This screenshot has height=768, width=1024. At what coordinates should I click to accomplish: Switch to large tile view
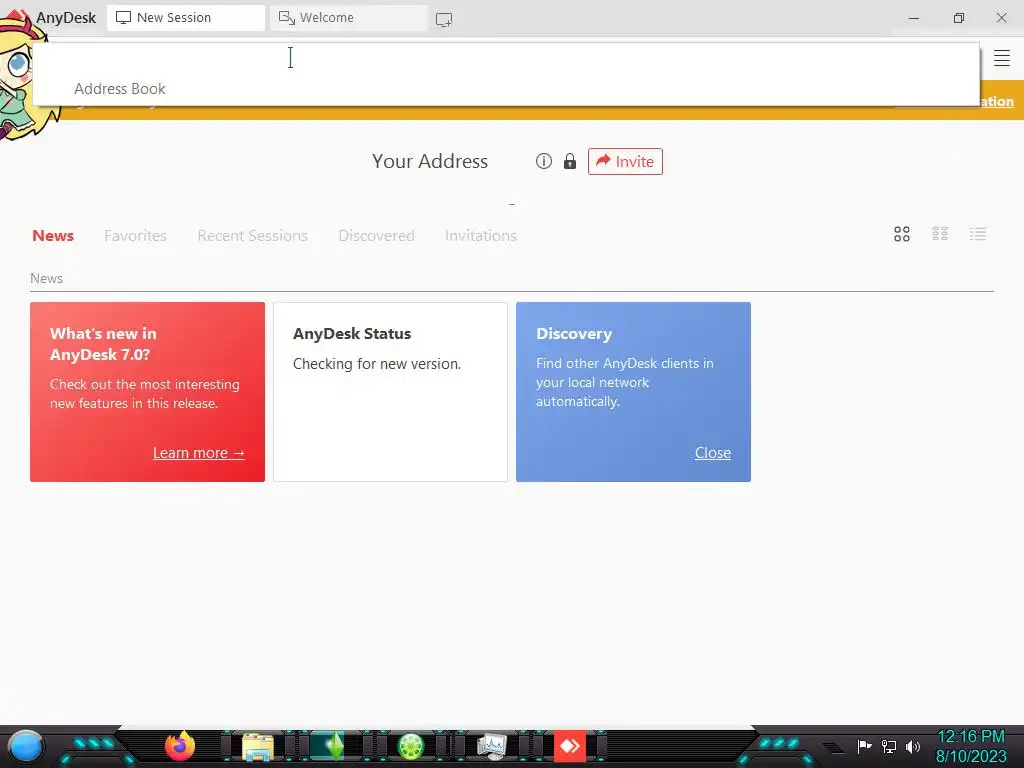[x=901, y=234]
